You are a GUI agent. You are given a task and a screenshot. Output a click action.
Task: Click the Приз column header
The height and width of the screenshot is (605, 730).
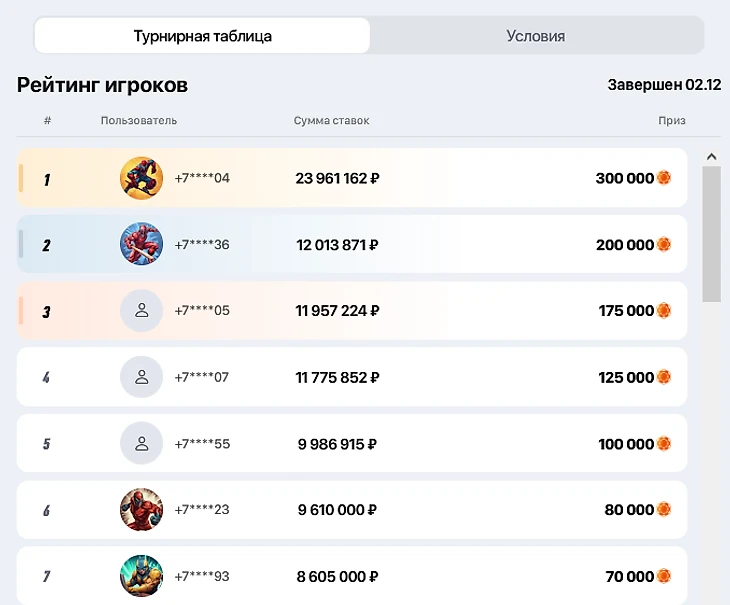(x=672, y=121)
